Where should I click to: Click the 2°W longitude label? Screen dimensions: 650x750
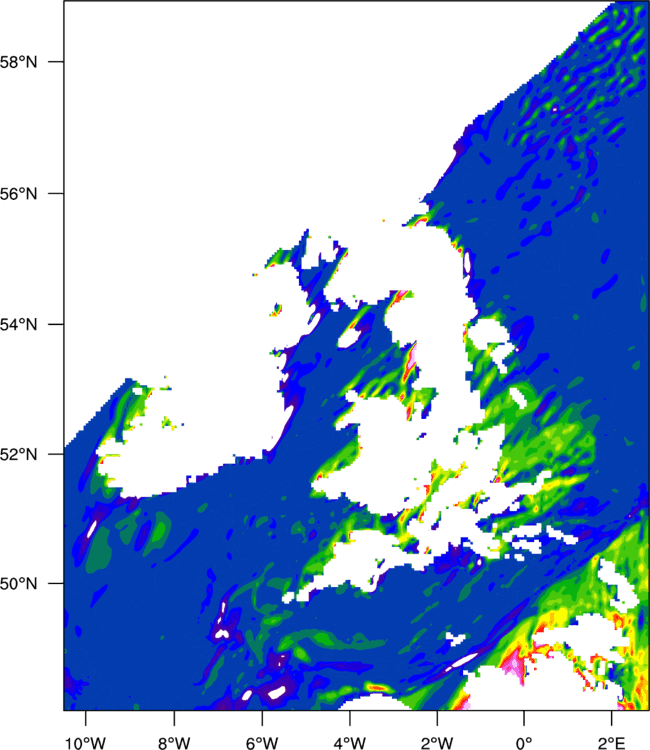tap(437, 743)
